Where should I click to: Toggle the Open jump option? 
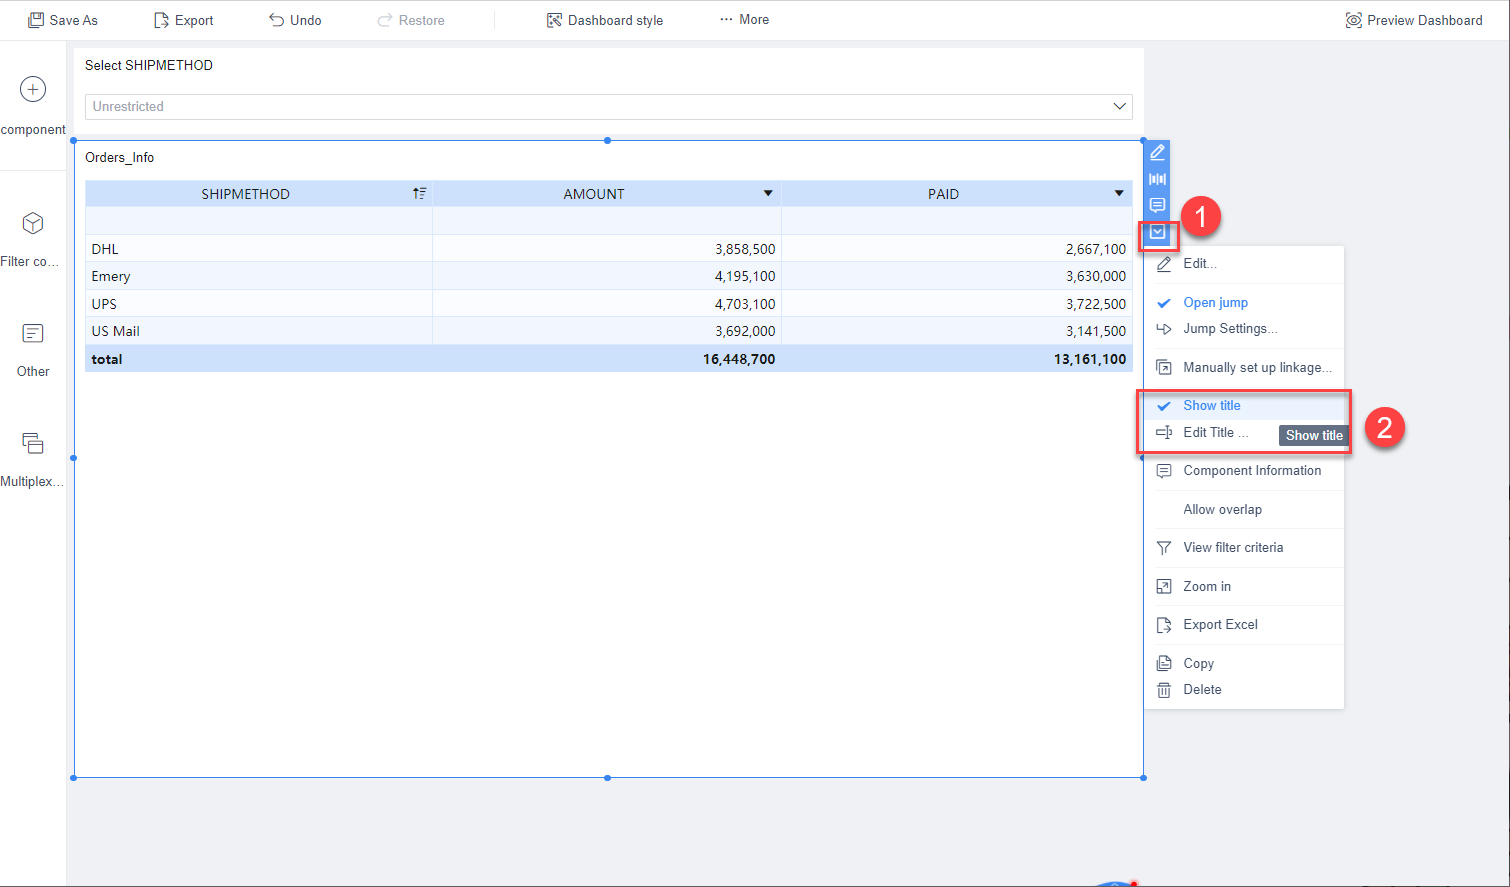pos(1244,302)
